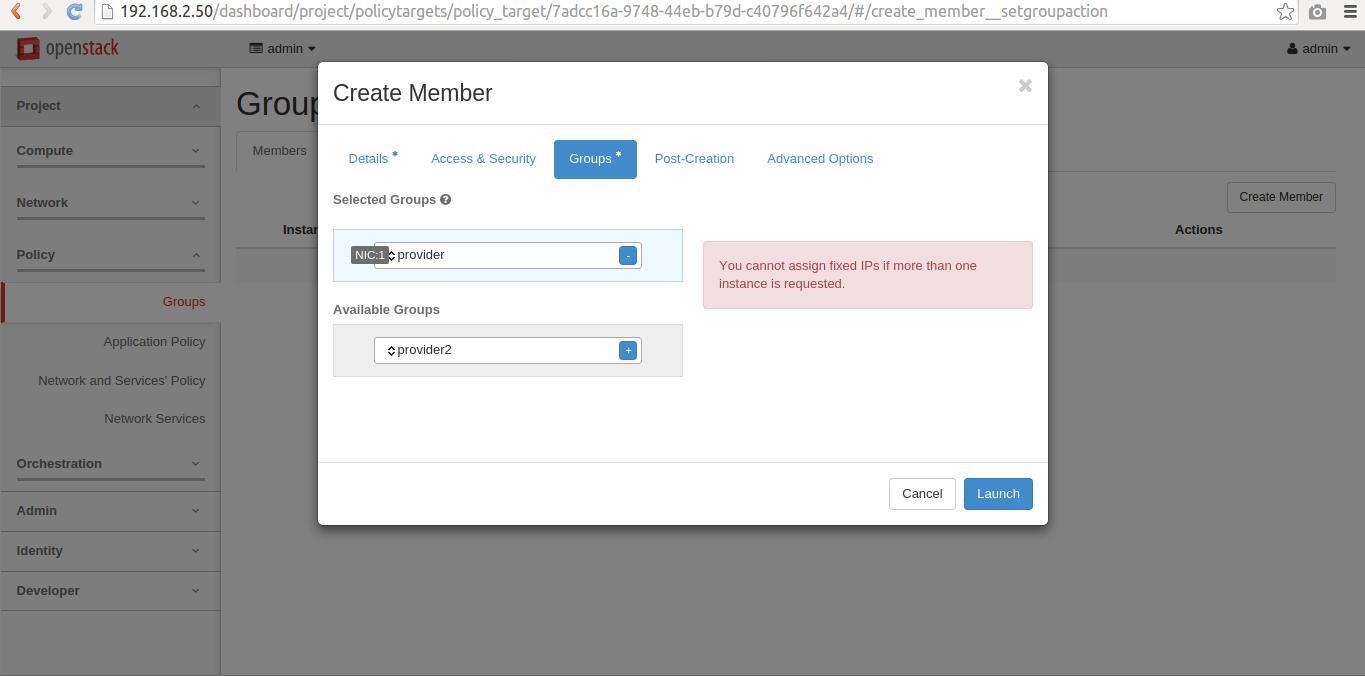Screen dimensions: 1365x676
Task: Click the browser address bar
Action: (685, 12)
